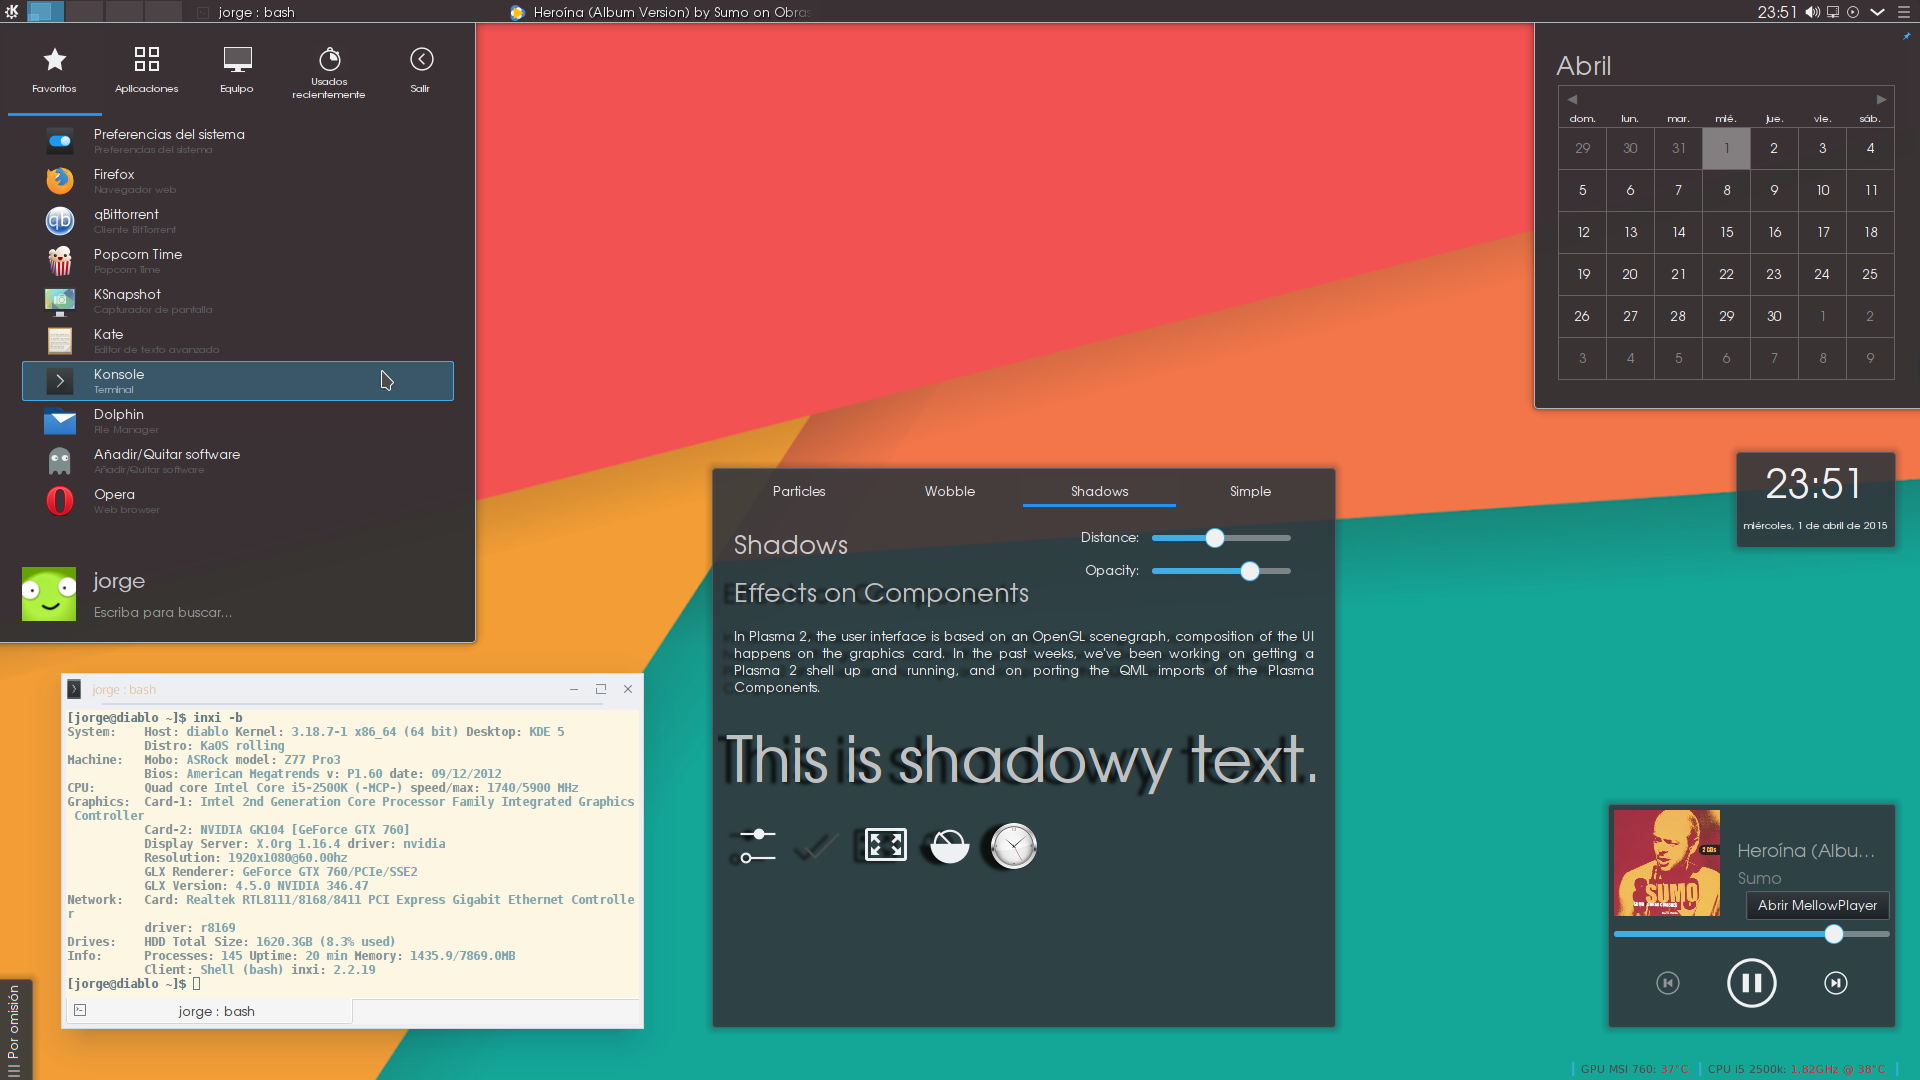Select day 15 in the April calendar
Image resolution: width=1920 pixels, height=1080 pixels.
[x=1726, y=232]
